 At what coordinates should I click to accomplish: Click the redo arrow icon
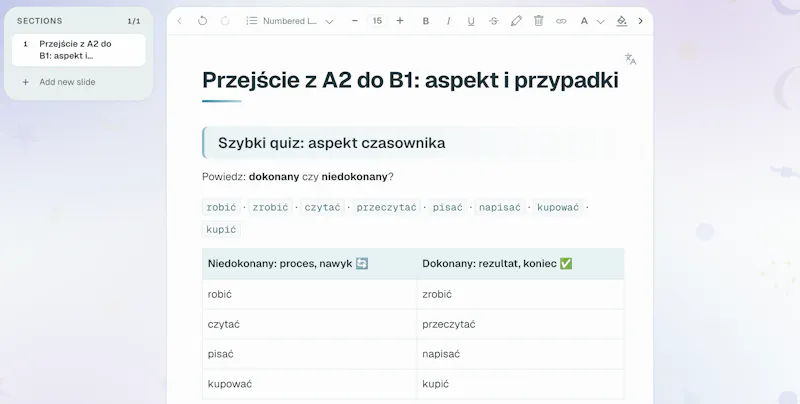coord(224,21)
